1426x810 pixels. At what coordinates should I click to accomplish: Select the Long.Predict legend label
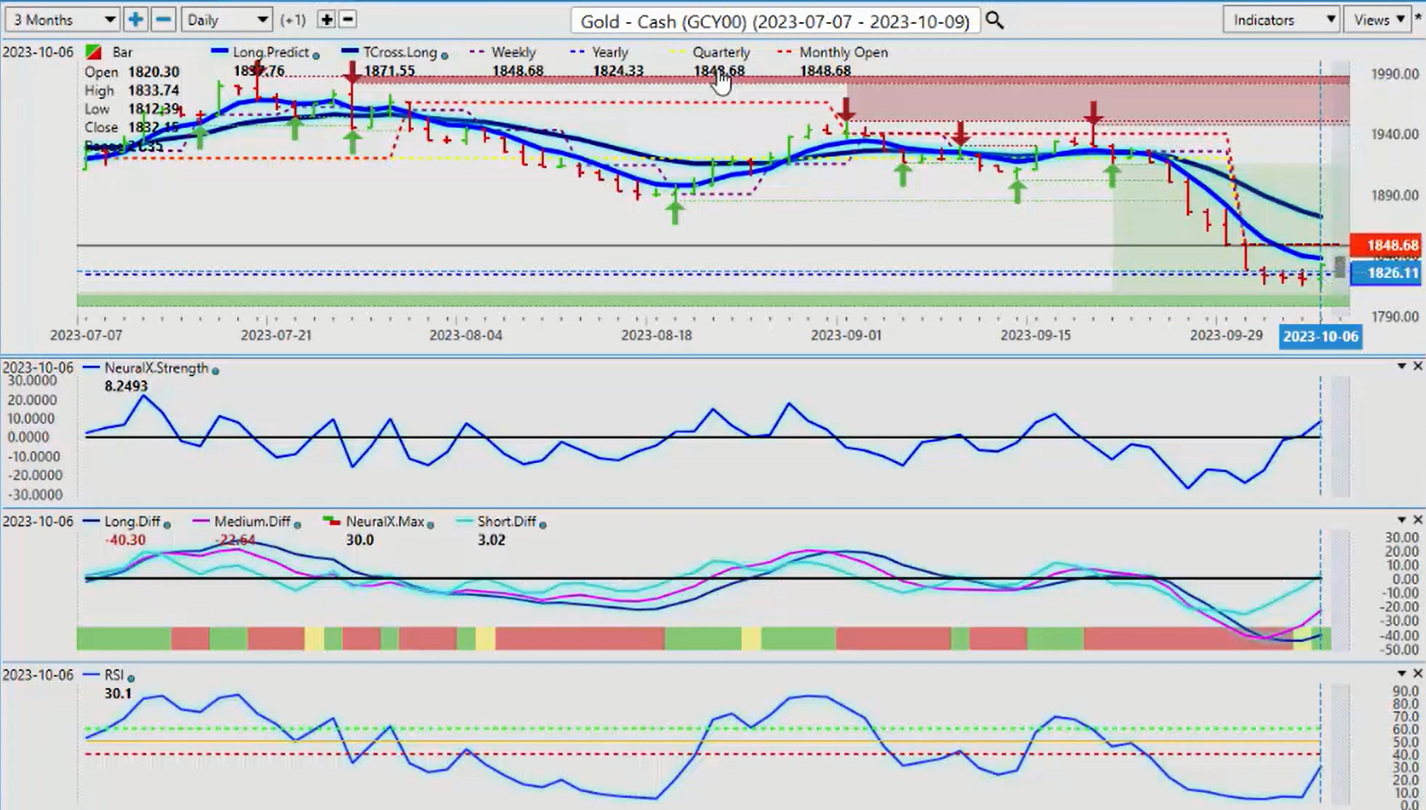tap(270, 52)
